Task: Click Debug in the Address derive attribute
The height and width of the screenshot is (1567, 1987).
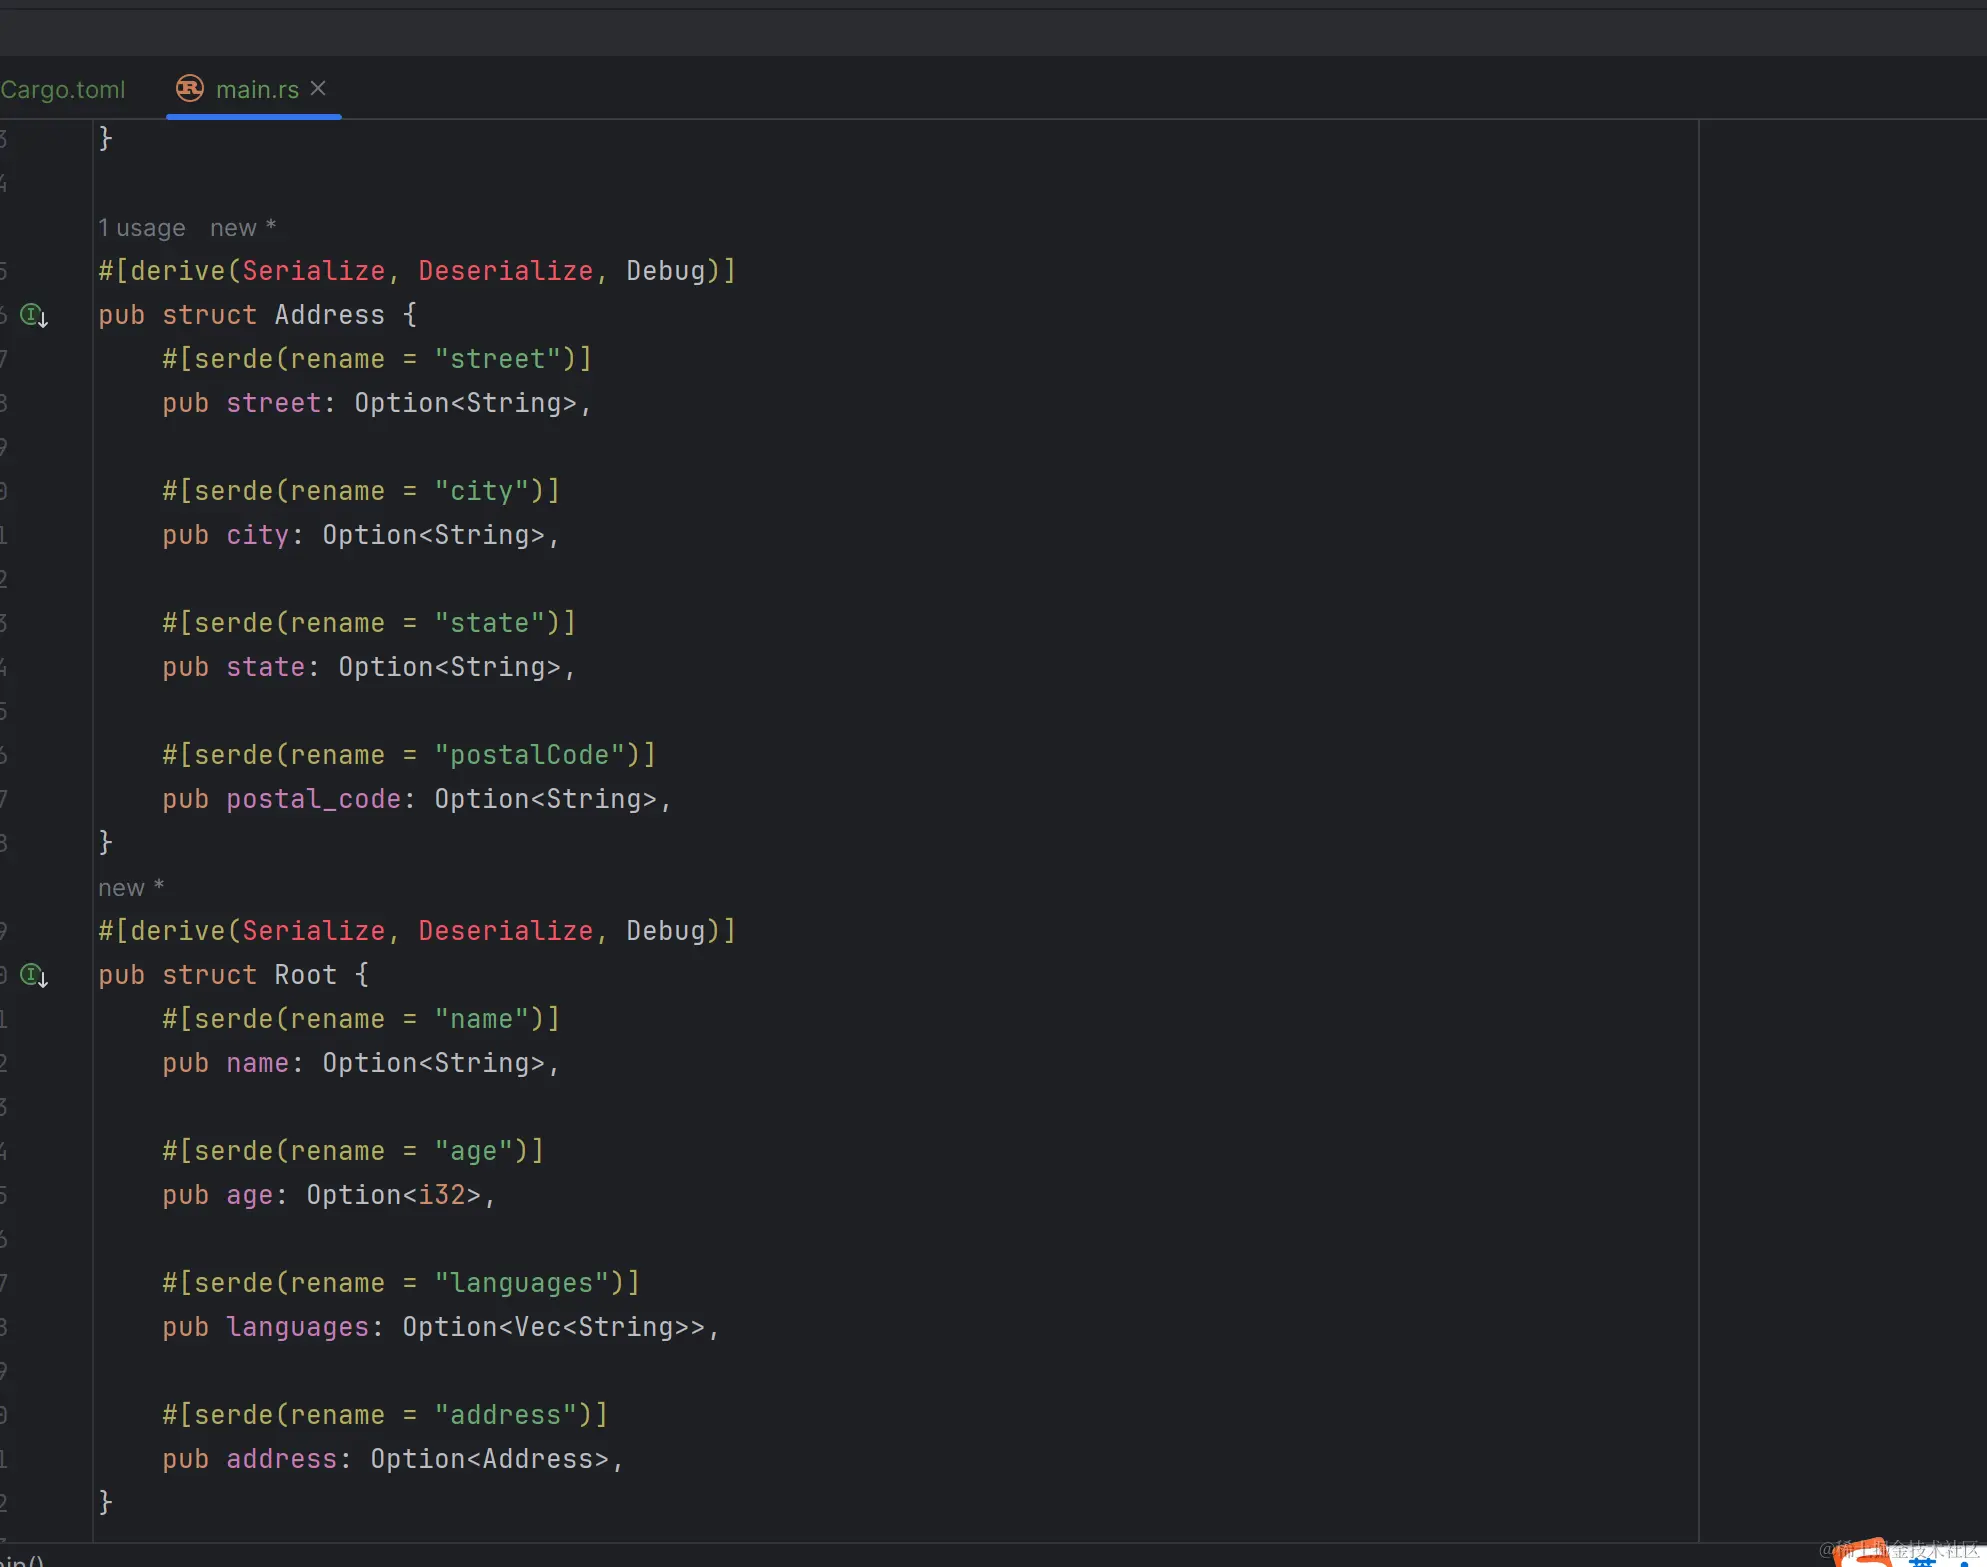Action: (x=666, y=271)
